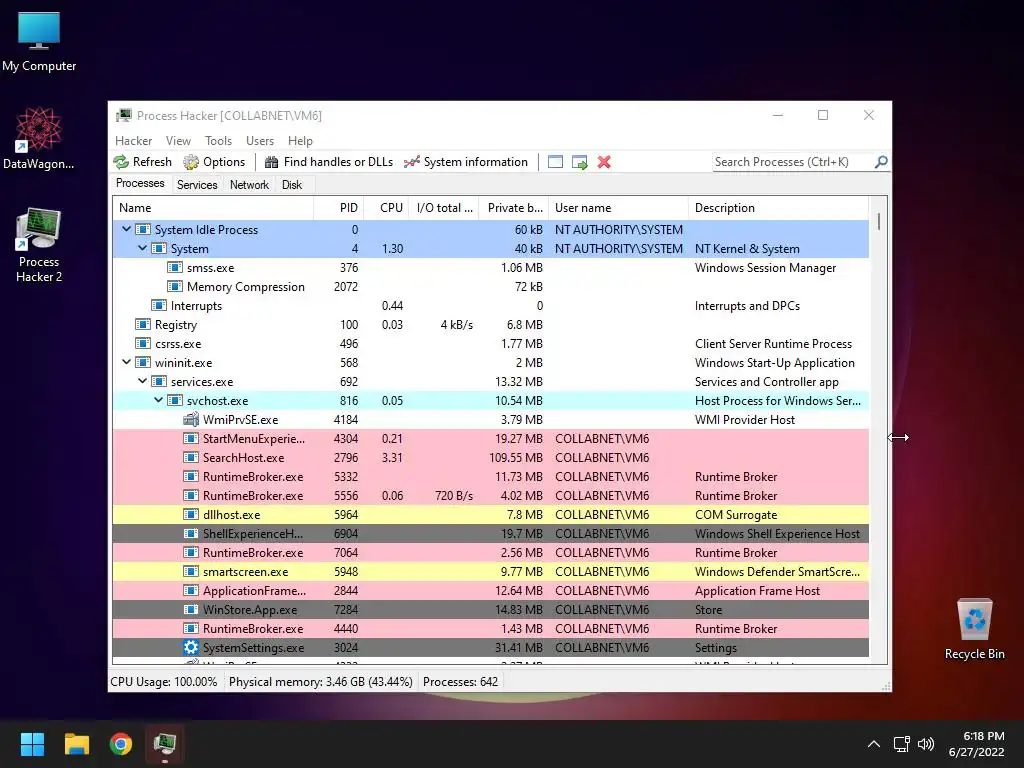The width and height of the screenshot is (1024, 768).
Task: Collapse the svchost.exe 816 node
Action: tap(159, 400)
